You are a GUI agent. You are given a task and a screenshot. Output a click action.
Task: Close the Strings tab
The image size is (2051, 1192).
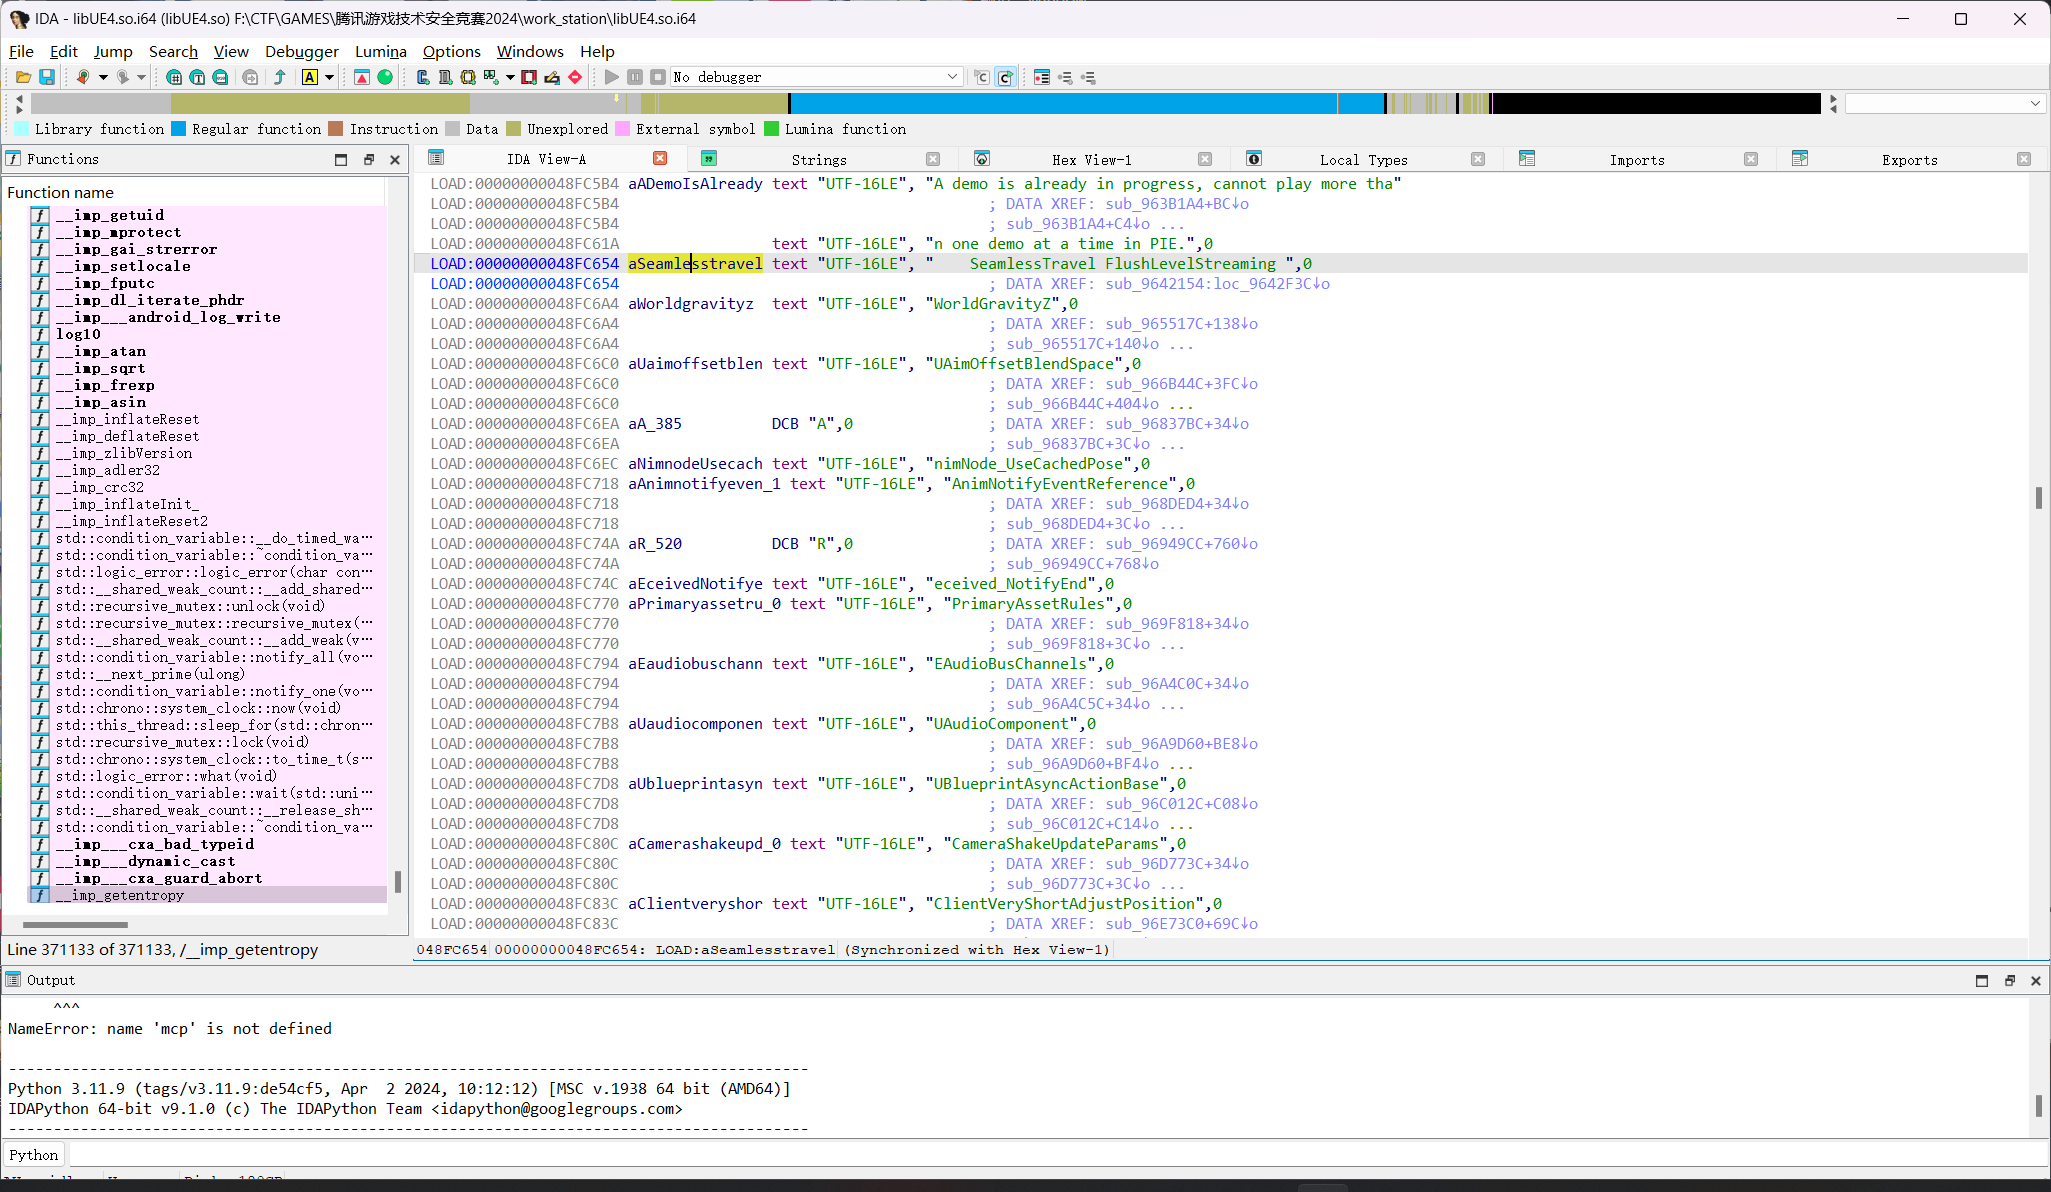point(933,159)
